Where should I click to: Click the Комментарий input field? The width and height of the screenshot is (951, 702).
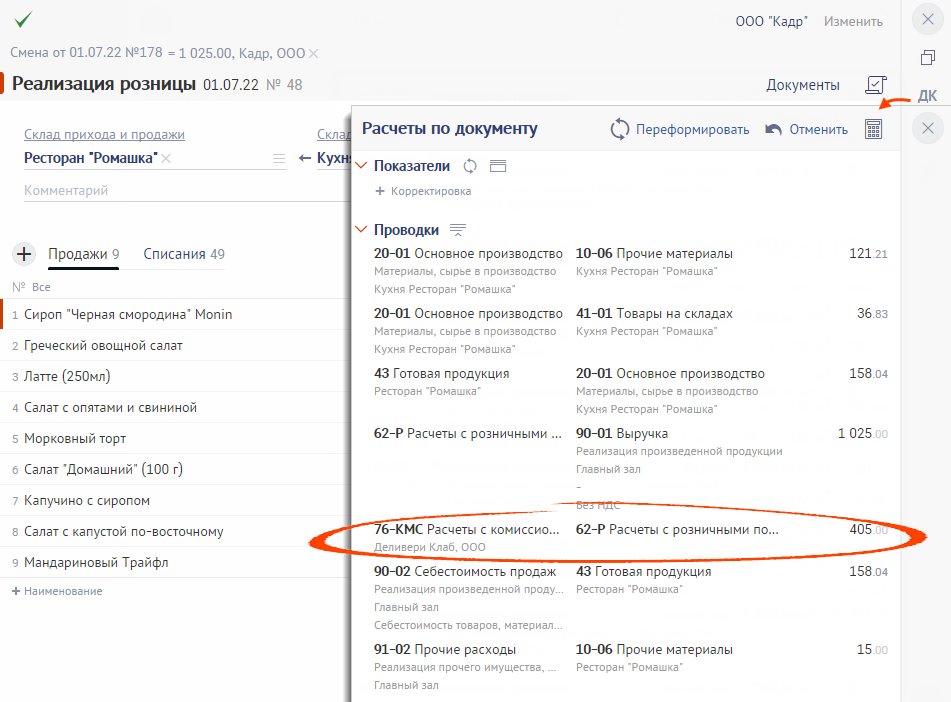(150, 190)
